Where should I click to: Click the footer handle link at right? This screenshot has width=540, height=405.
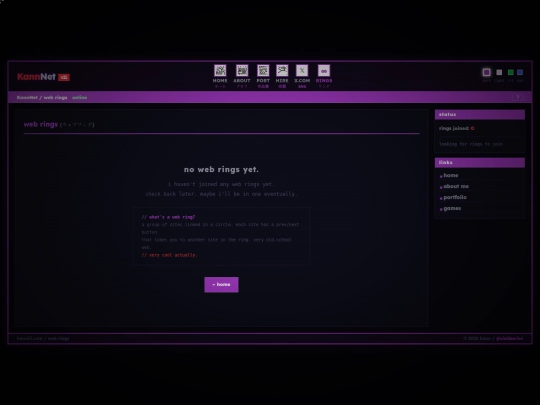[509, 339]
